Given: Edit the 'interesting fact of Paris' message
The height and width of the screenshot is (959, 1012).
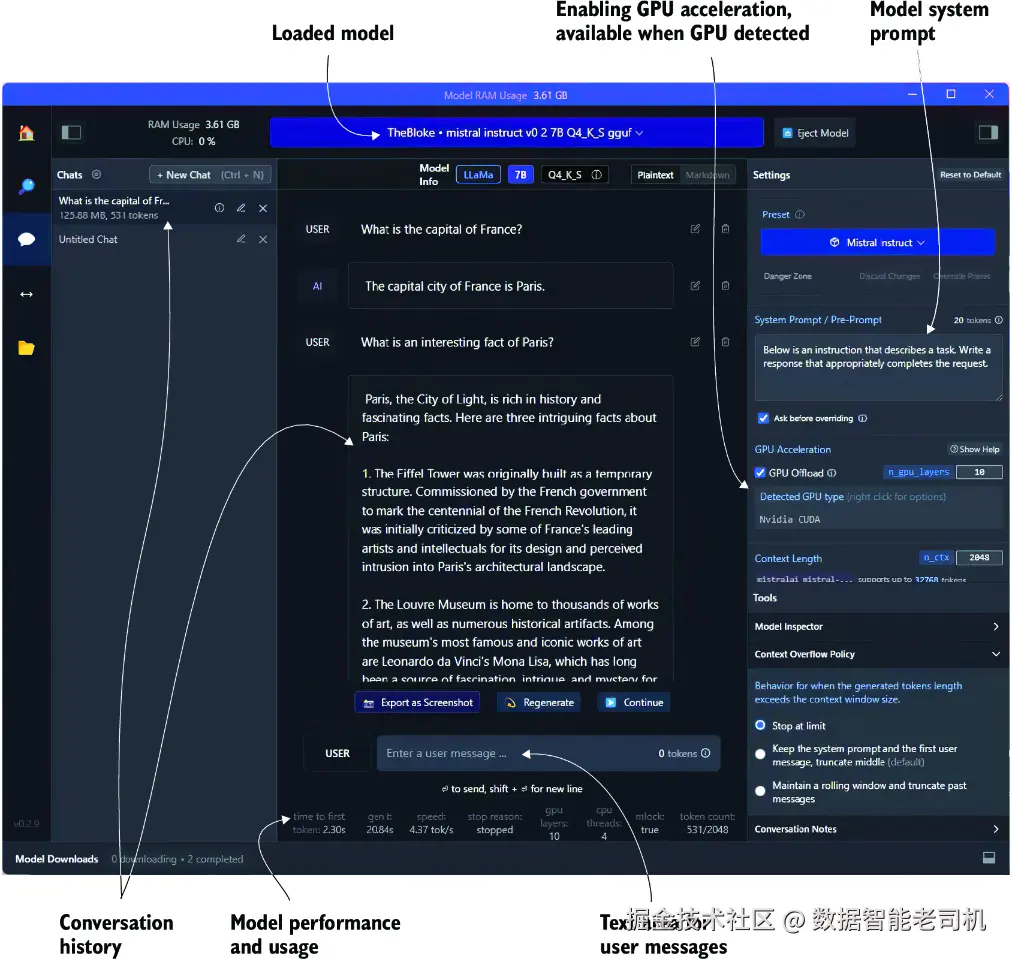Looking at the screenshot, I should tap(695, 341).
